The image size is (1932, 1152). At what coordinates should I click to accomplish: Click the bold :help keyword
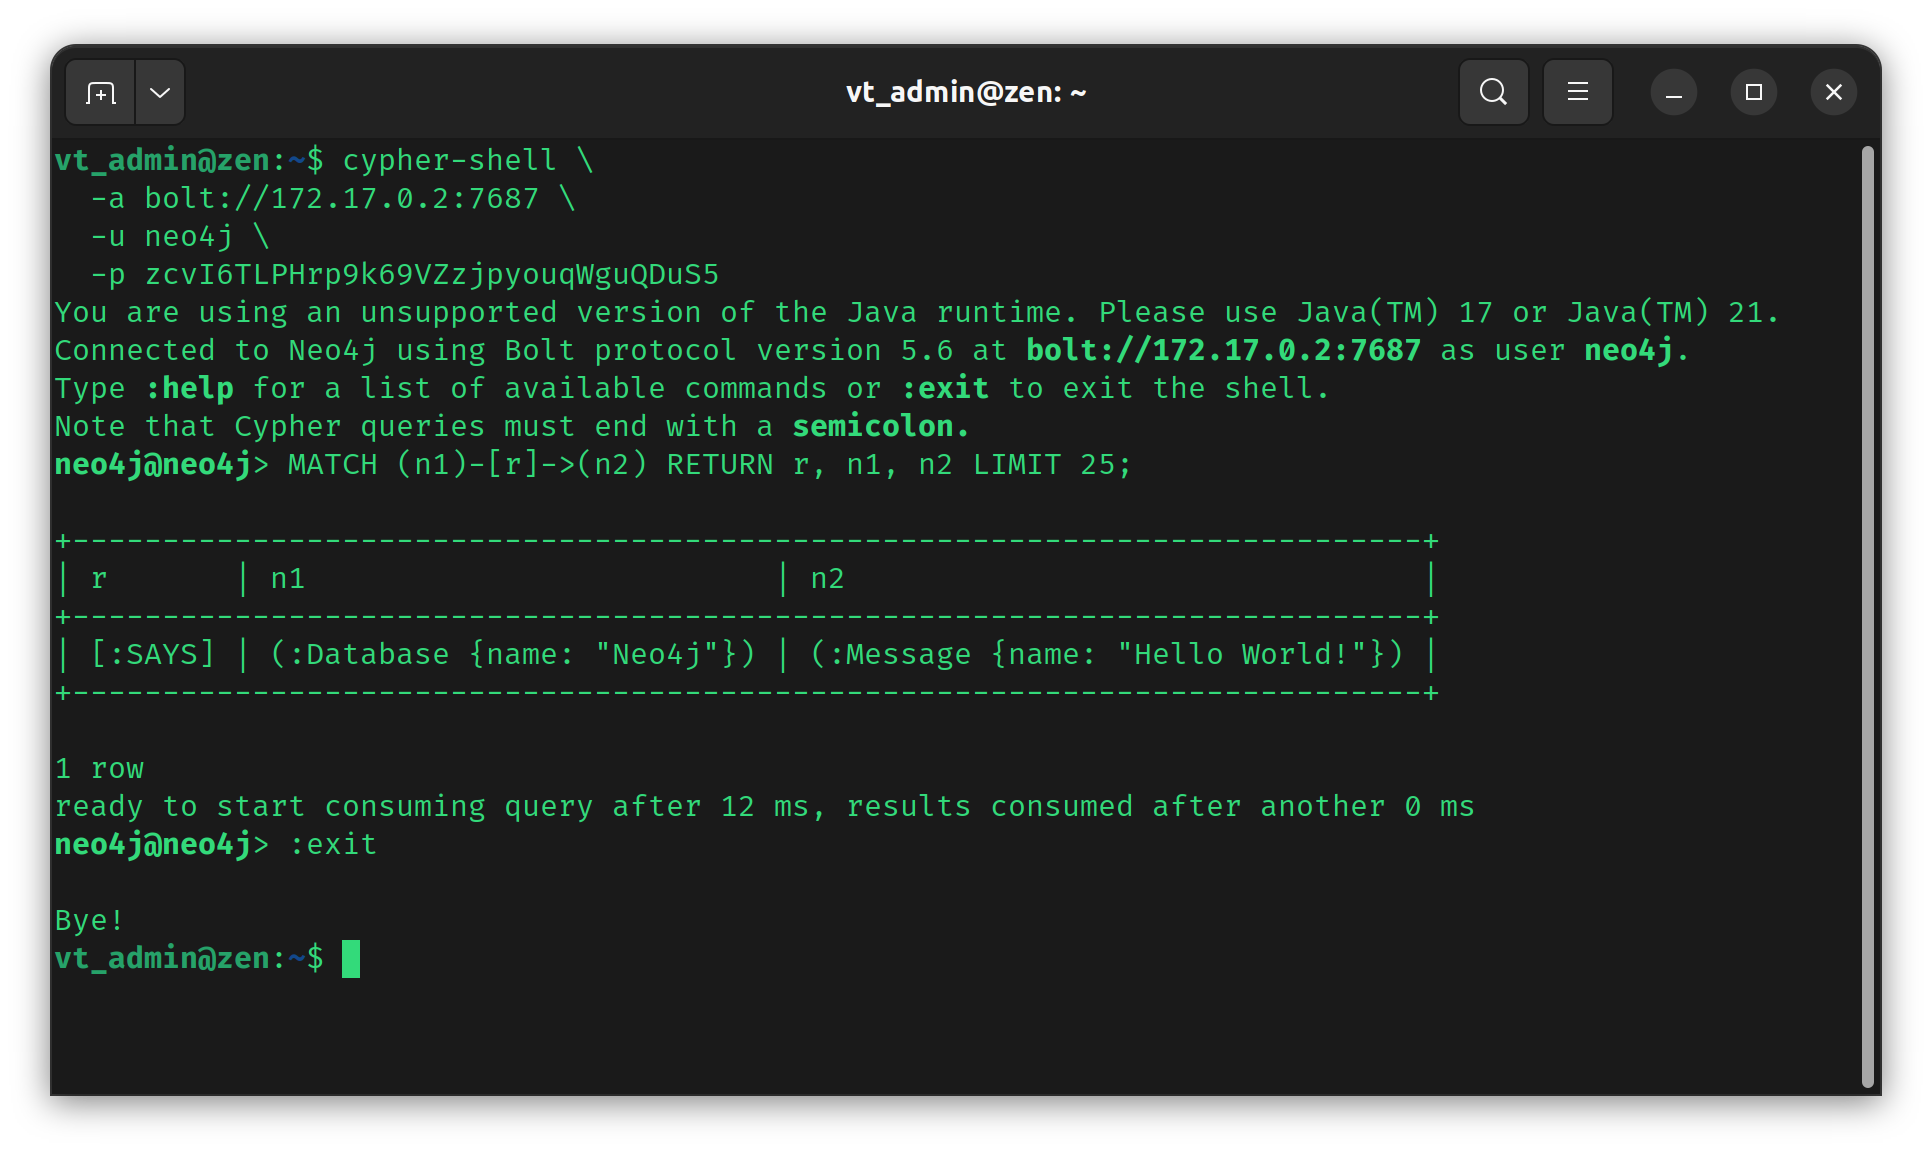click(x=189, y=388)
